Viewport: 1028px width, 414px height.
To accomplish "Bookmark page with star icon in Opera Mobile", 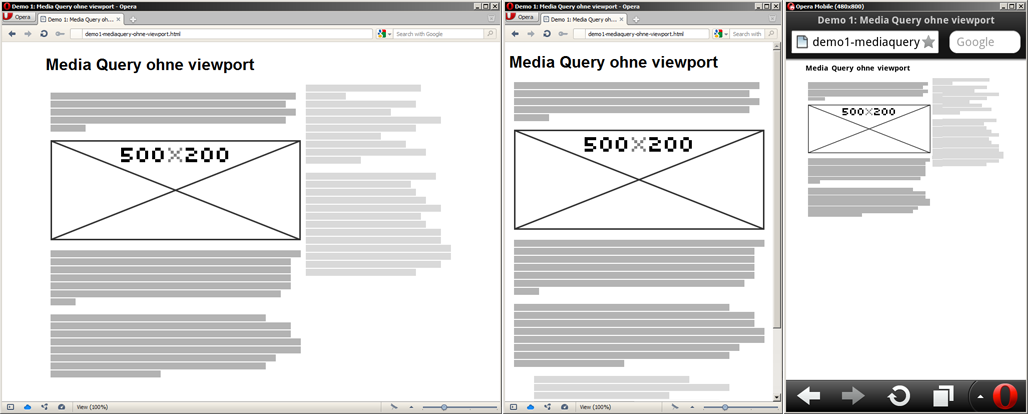I will (x=928, y=42).
